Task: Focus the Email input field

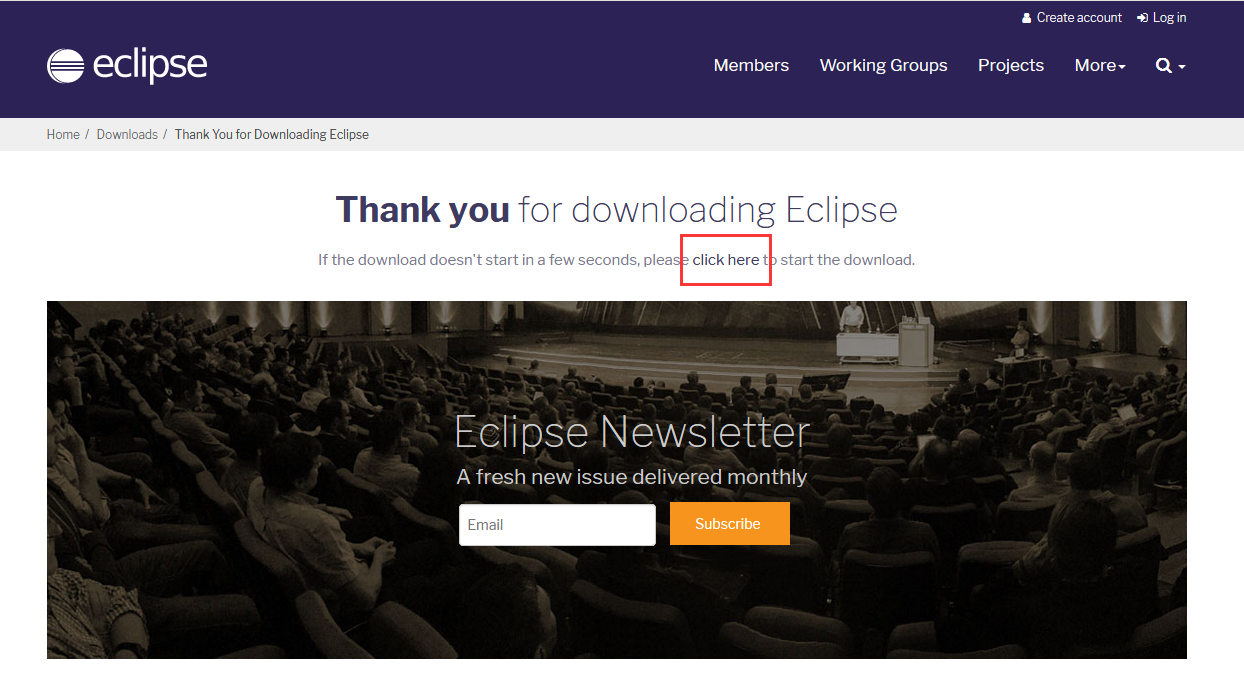Action: pos(557,525)
